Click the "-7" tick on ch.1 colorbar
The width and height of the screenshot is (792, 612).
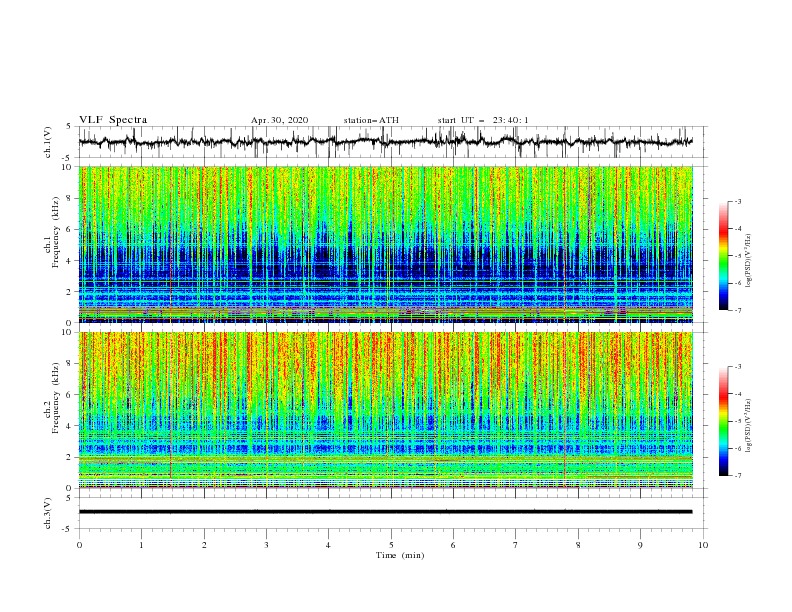click(738, 310)
